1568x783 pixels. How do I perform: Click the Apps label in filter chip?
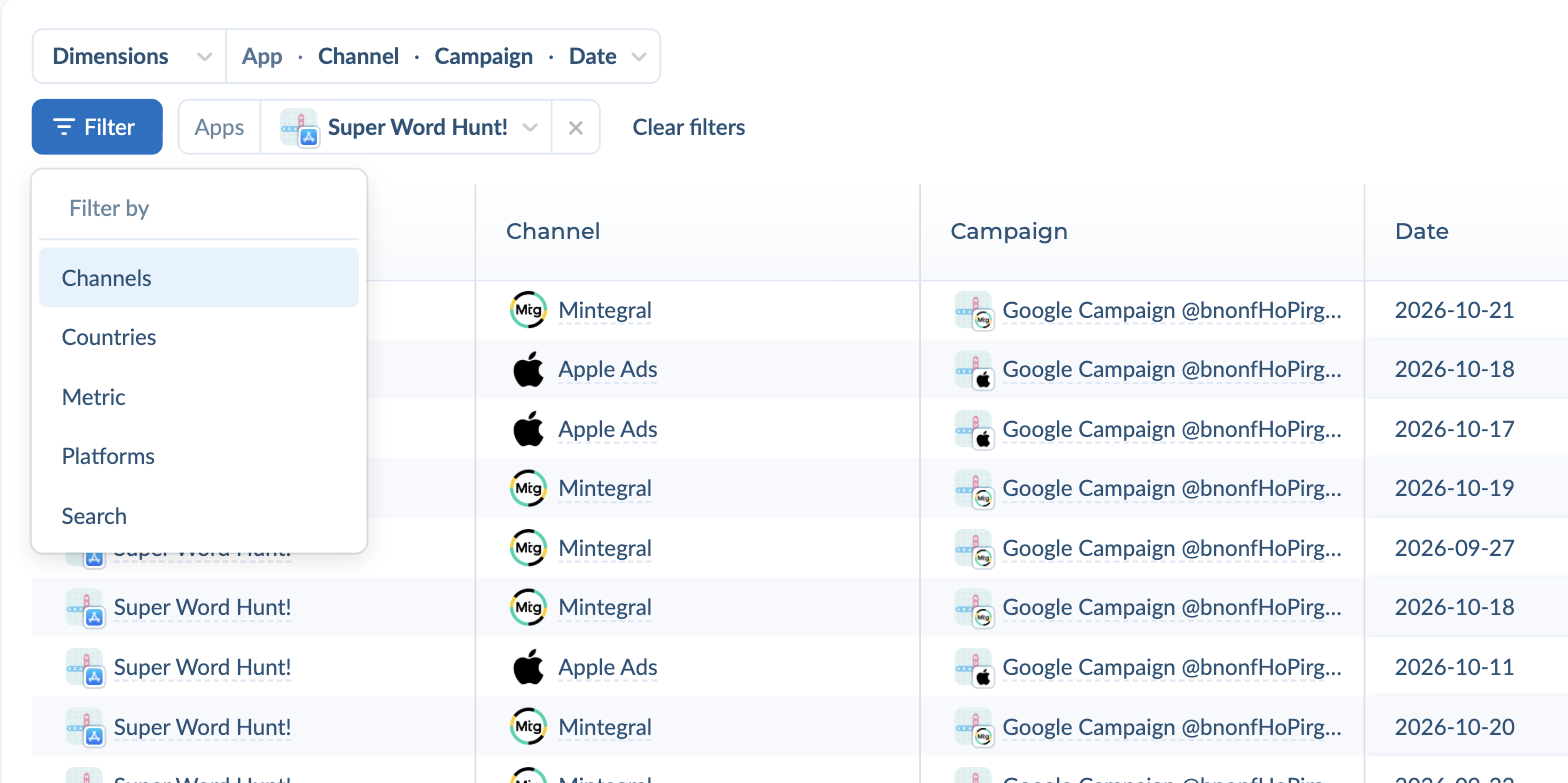pos(220,127)
